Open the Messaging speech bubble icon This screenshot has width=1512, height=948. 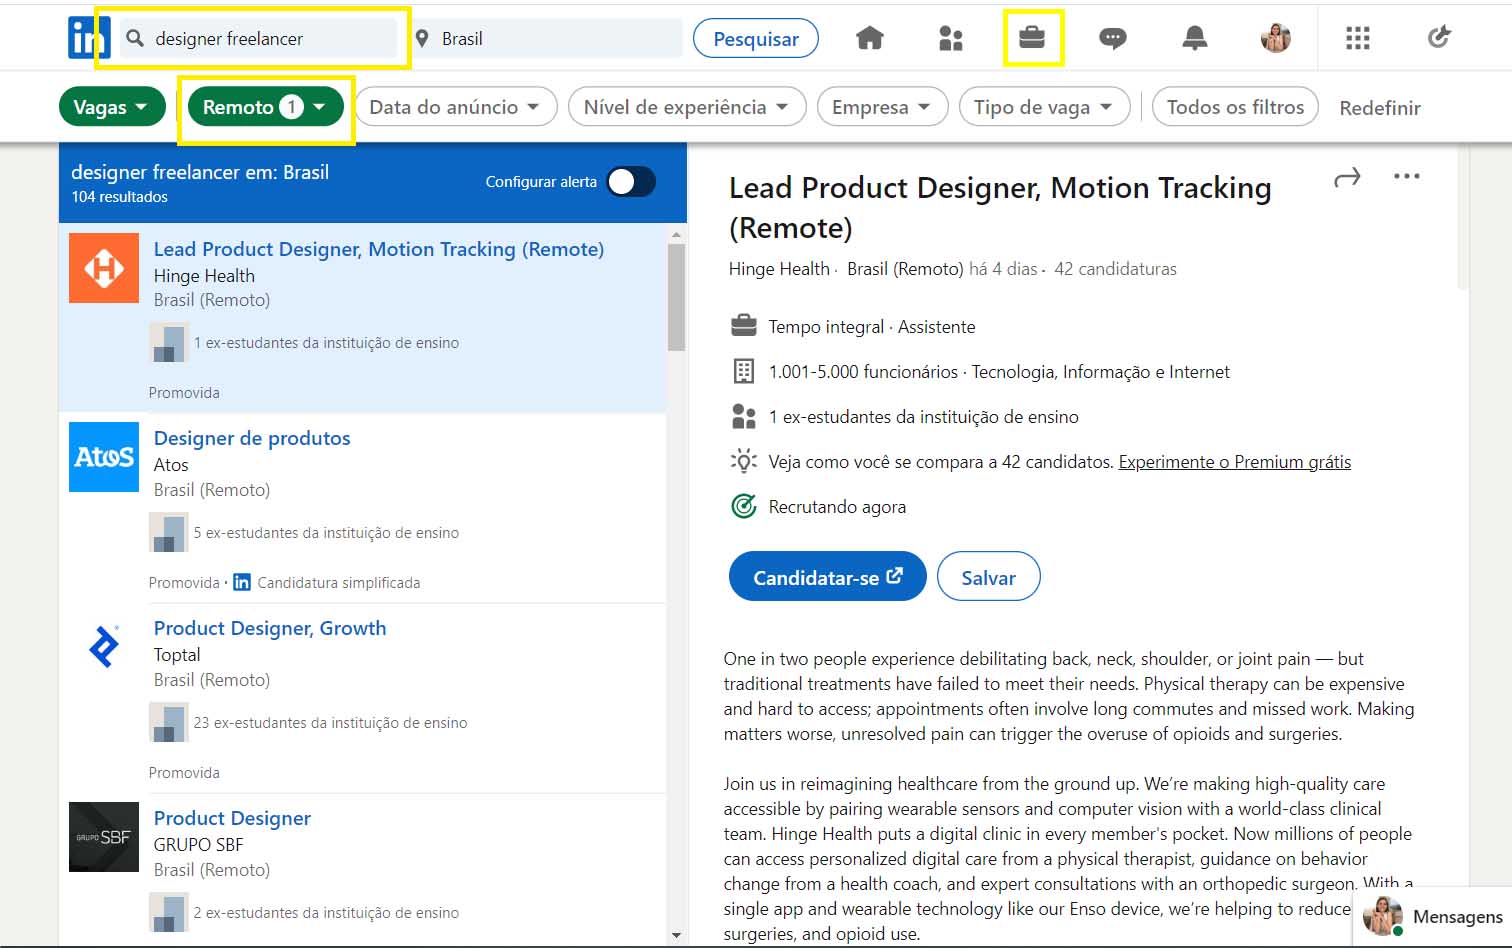click(1113, 37)
